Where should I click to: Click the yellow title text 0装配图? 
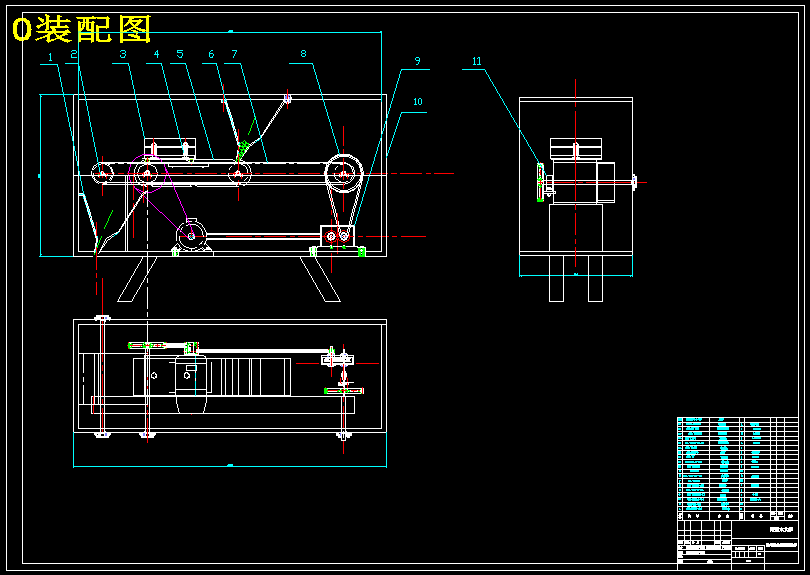tap(82, 29)
